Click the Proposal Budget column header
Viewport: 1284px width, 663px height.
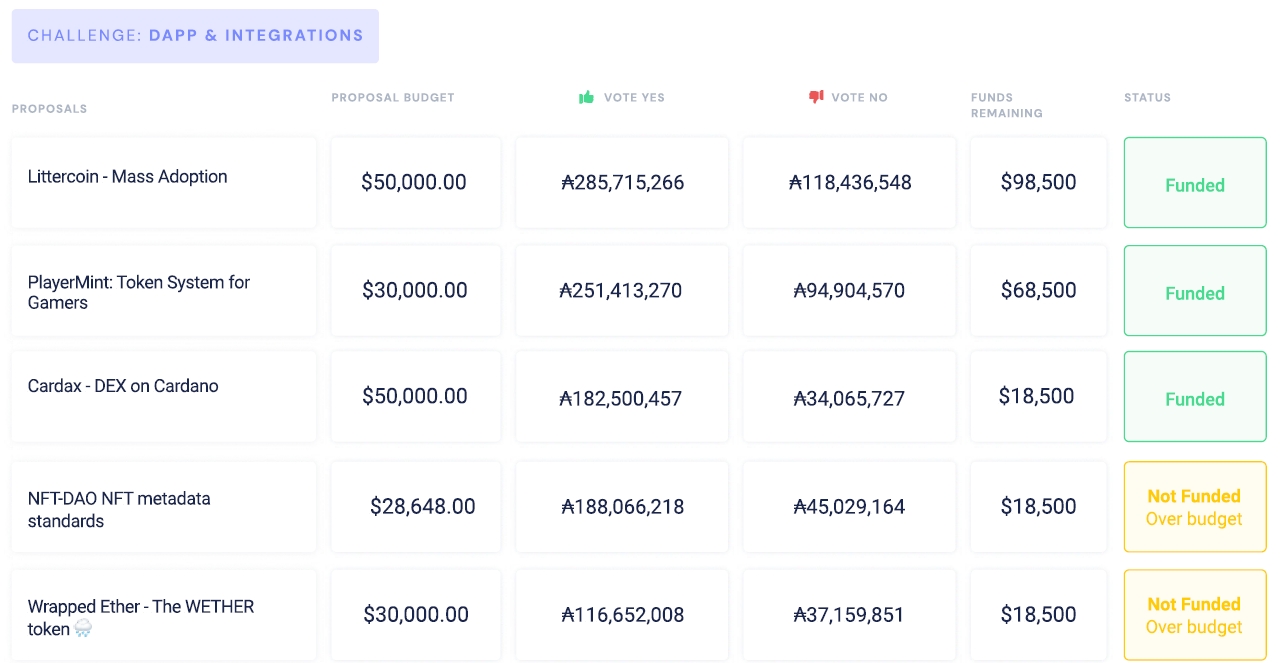coord(393,98)
